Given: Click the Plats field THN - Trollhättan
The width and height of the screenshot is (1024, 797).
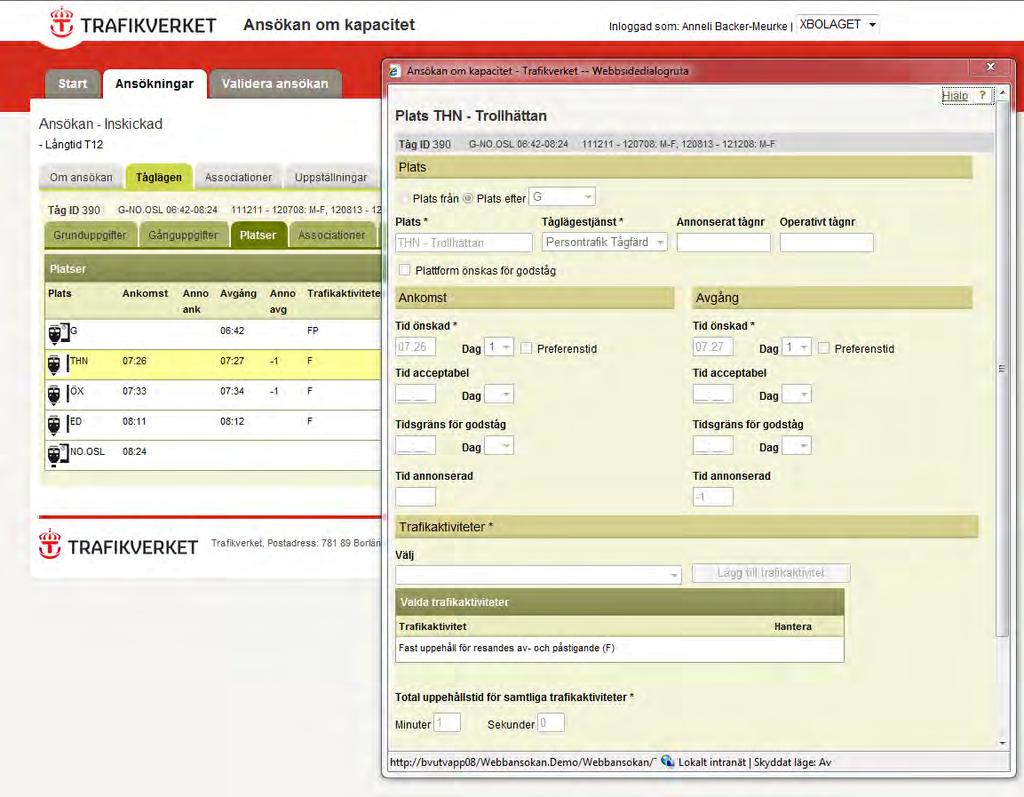Looking at the screenshot, I should pos(464,242).
